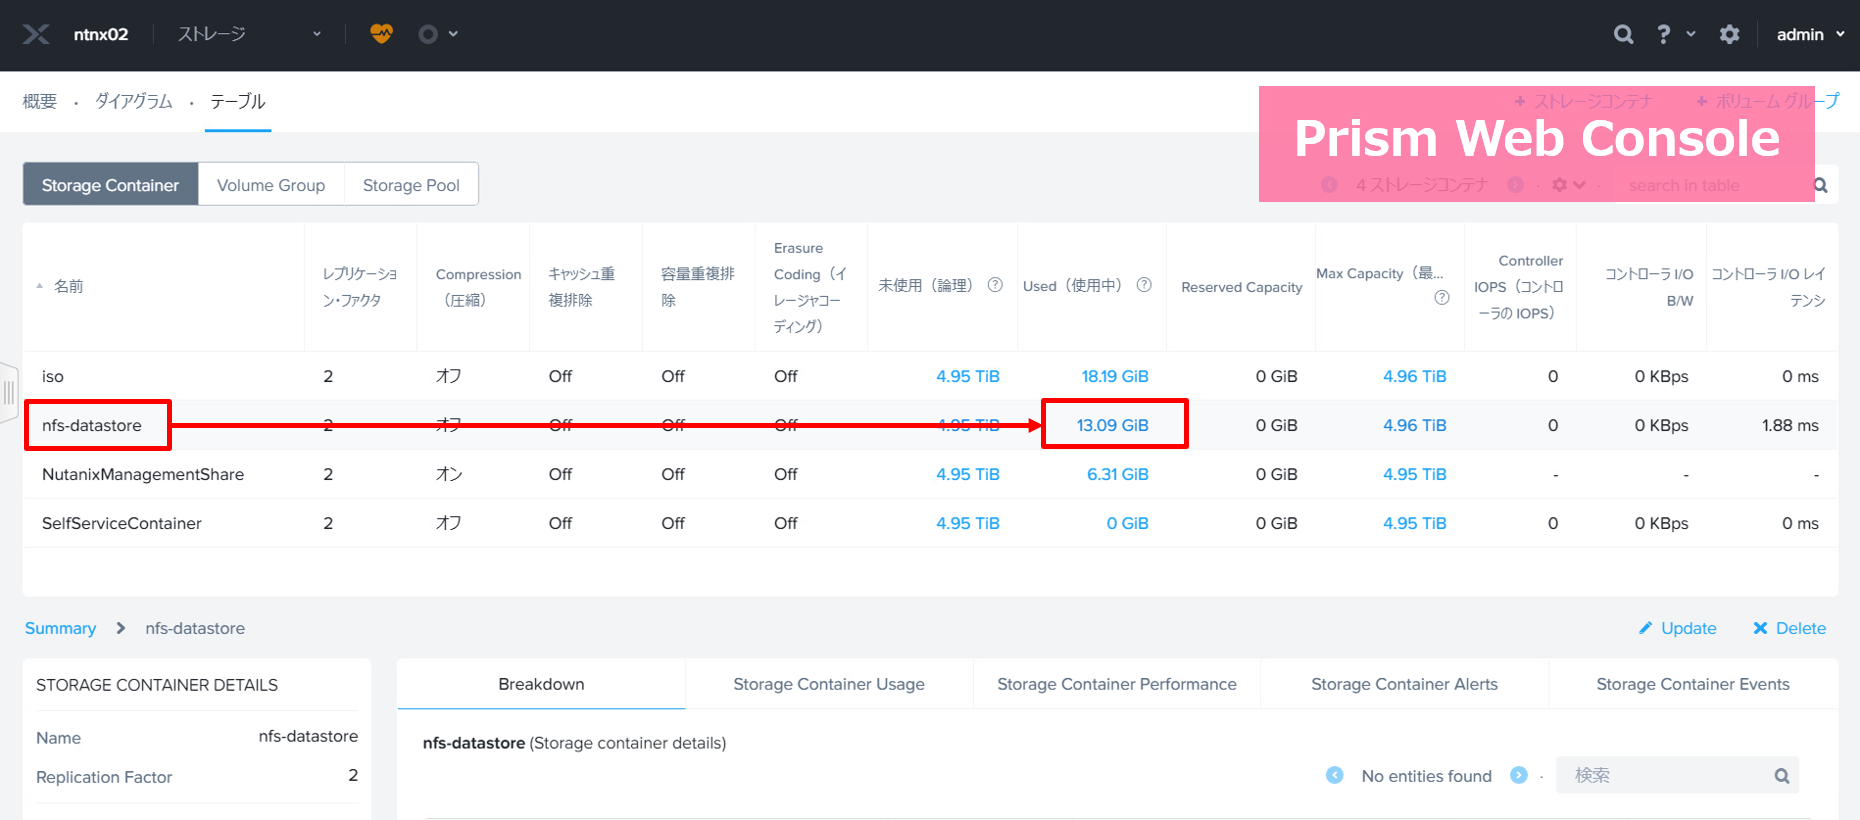
Task: Open the question mark help menu
Action: (1675, 35)
